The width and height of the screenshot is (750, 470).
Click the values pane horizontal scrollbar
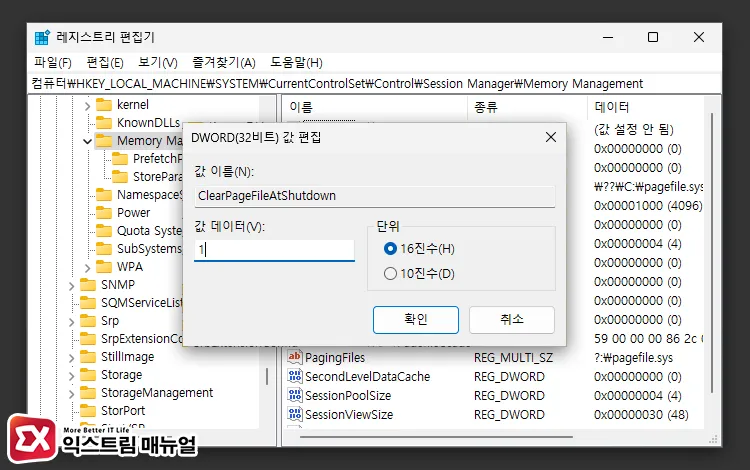[x=436, y=437]
